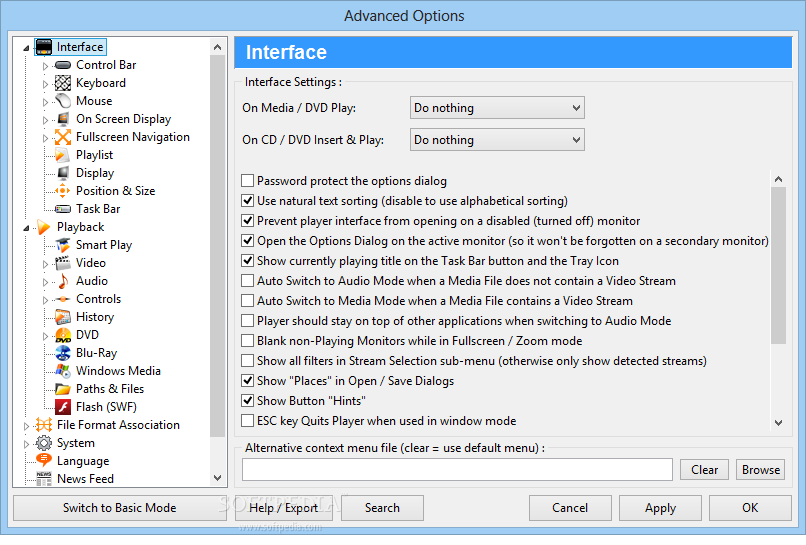Viewport: 806px width, 545px height.
Task: Click the checkbox list scroll down arrow
Action: [778, 423]
